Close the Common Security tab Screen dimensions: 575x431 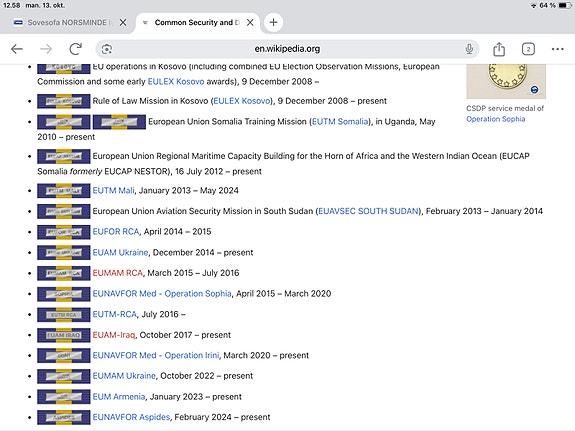(250, 22)
